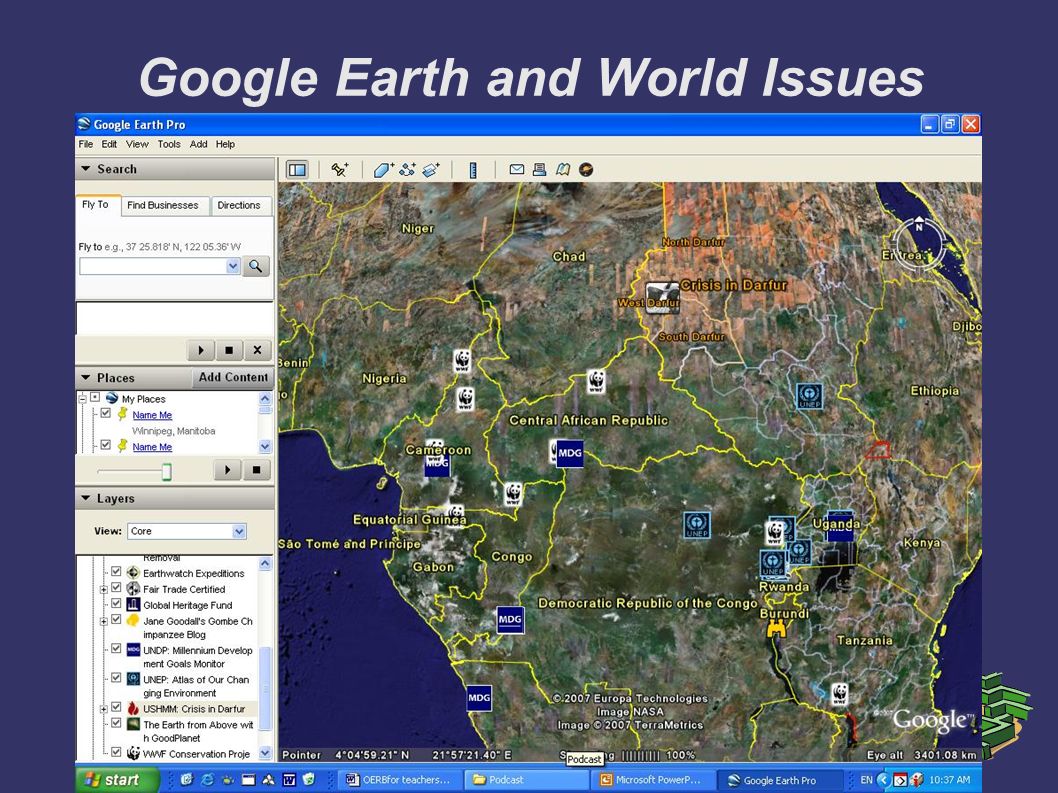The width and height of the screenshot is (1058, 793).
Task: Expand USHMM Crisis in Darfur layer
Action: (x=104, y=709)
